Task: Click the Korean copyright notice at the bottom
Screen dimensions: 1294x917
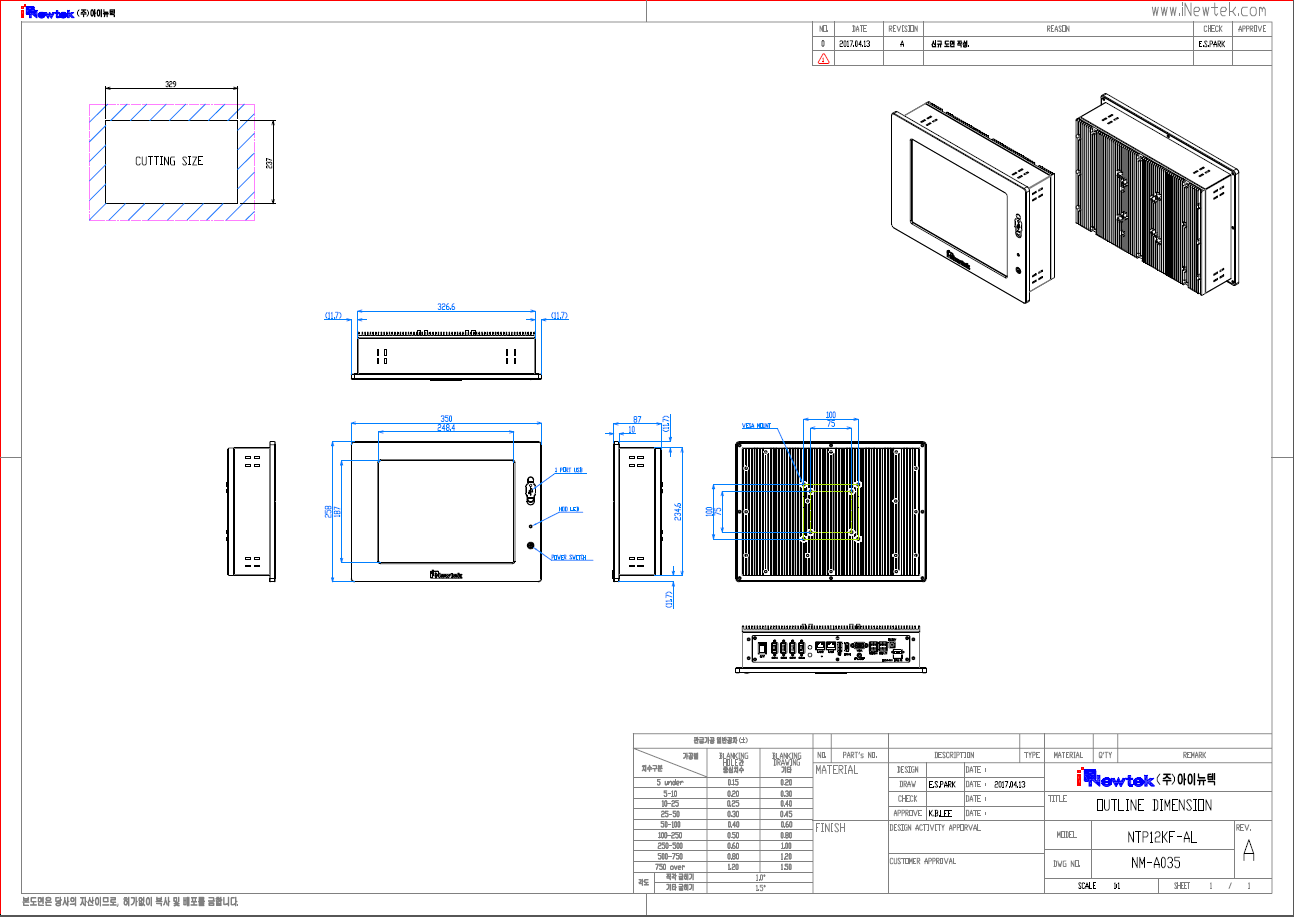Action: [130, 902]
